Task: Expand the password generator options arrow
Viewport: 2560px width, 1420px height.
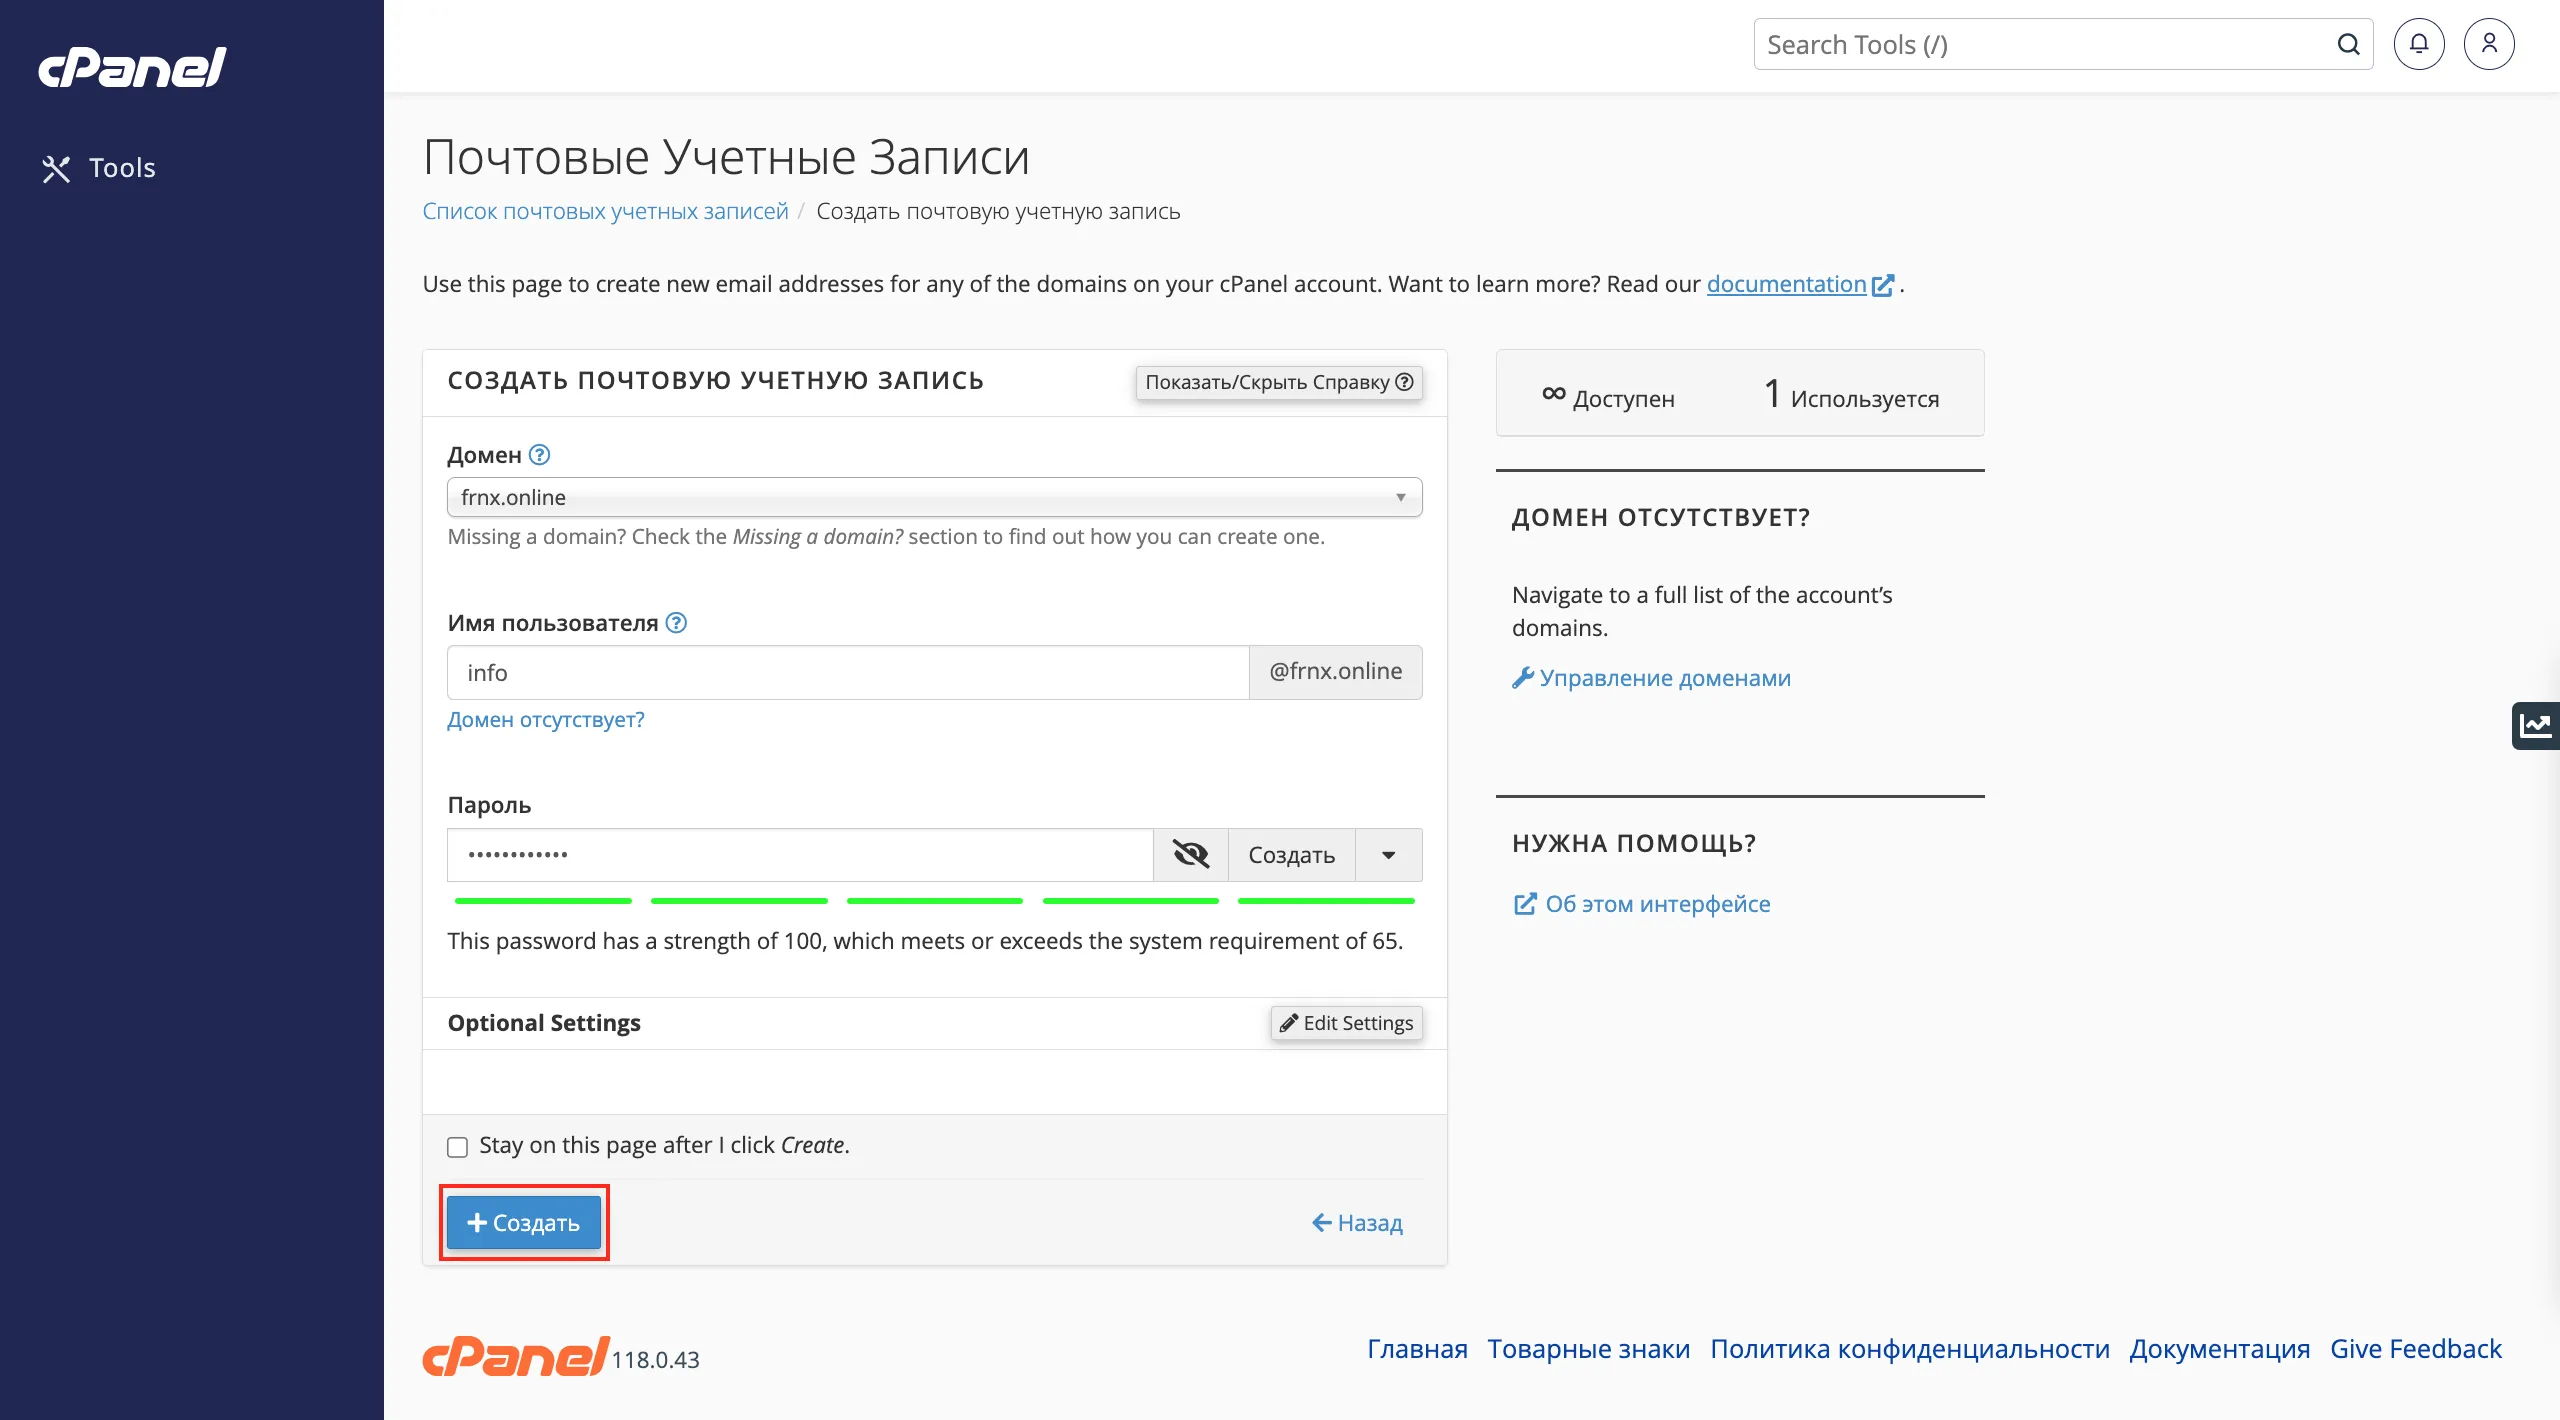Action: (x=1388, y=855)
